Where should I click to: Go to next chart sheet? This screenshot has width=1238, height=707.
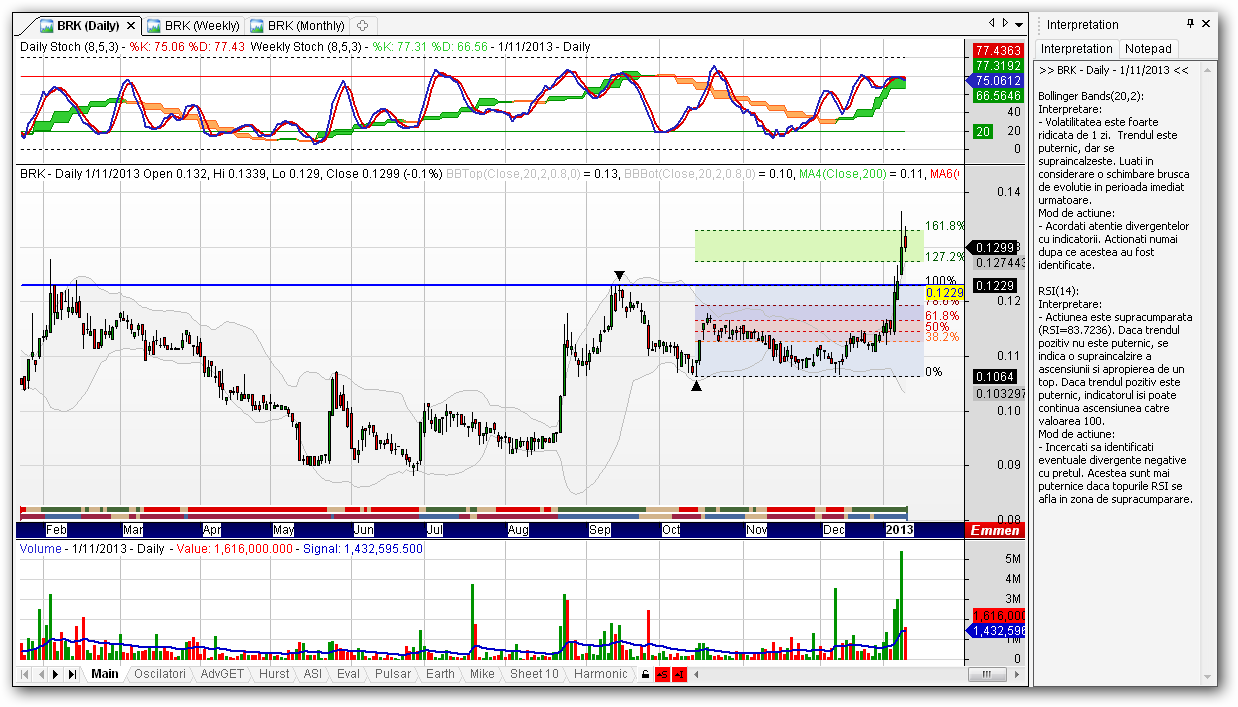56,674
